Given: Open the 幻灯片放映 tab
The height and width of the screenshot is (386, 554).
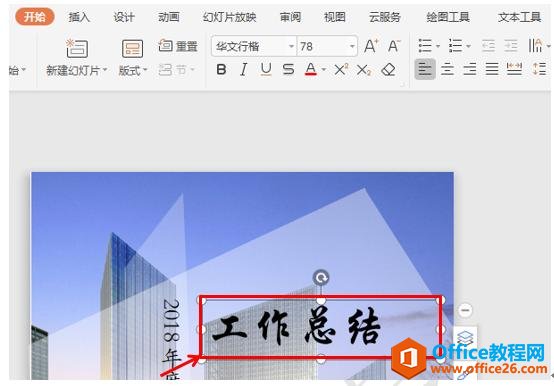Looking at the screenshot, I should [229, 17].
